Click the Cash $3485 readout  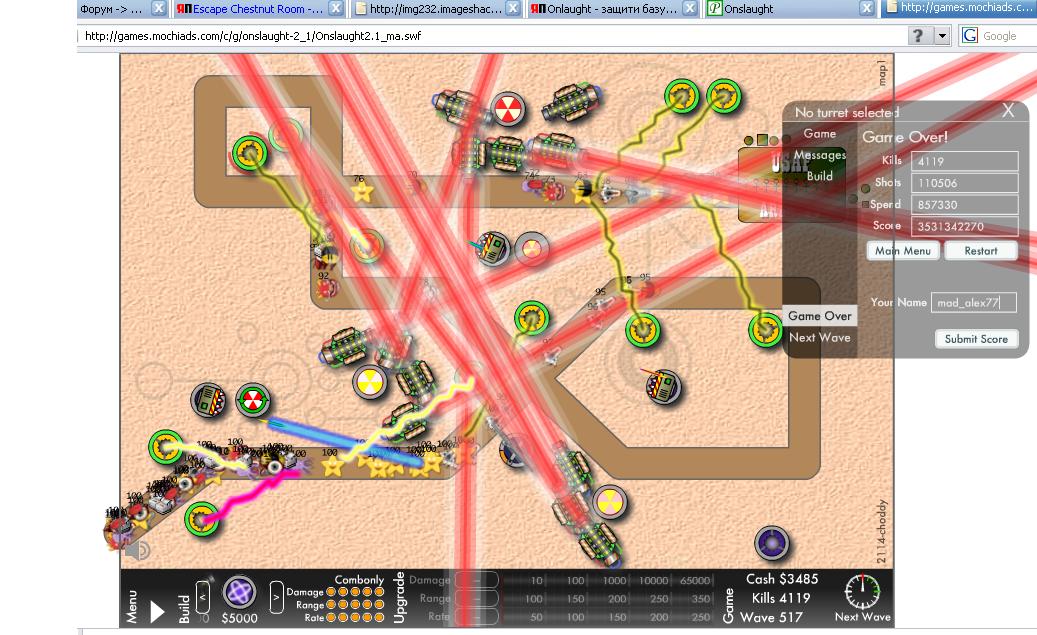[x=782, y=579]
